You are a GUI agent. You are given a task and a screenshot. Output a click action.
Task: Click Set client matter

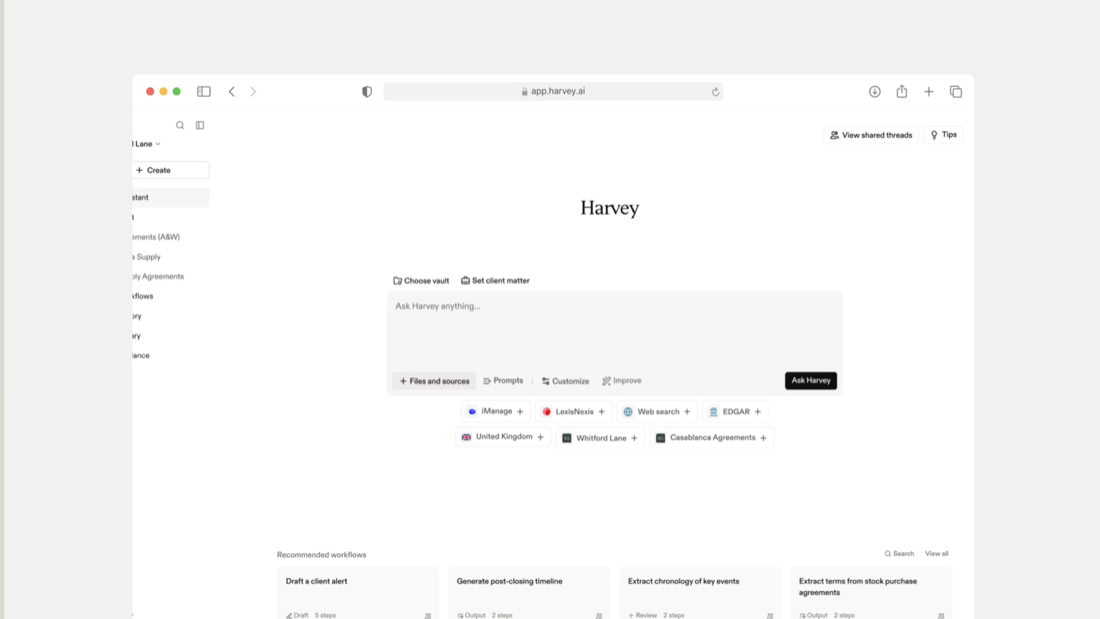click(x=495, y=281)
